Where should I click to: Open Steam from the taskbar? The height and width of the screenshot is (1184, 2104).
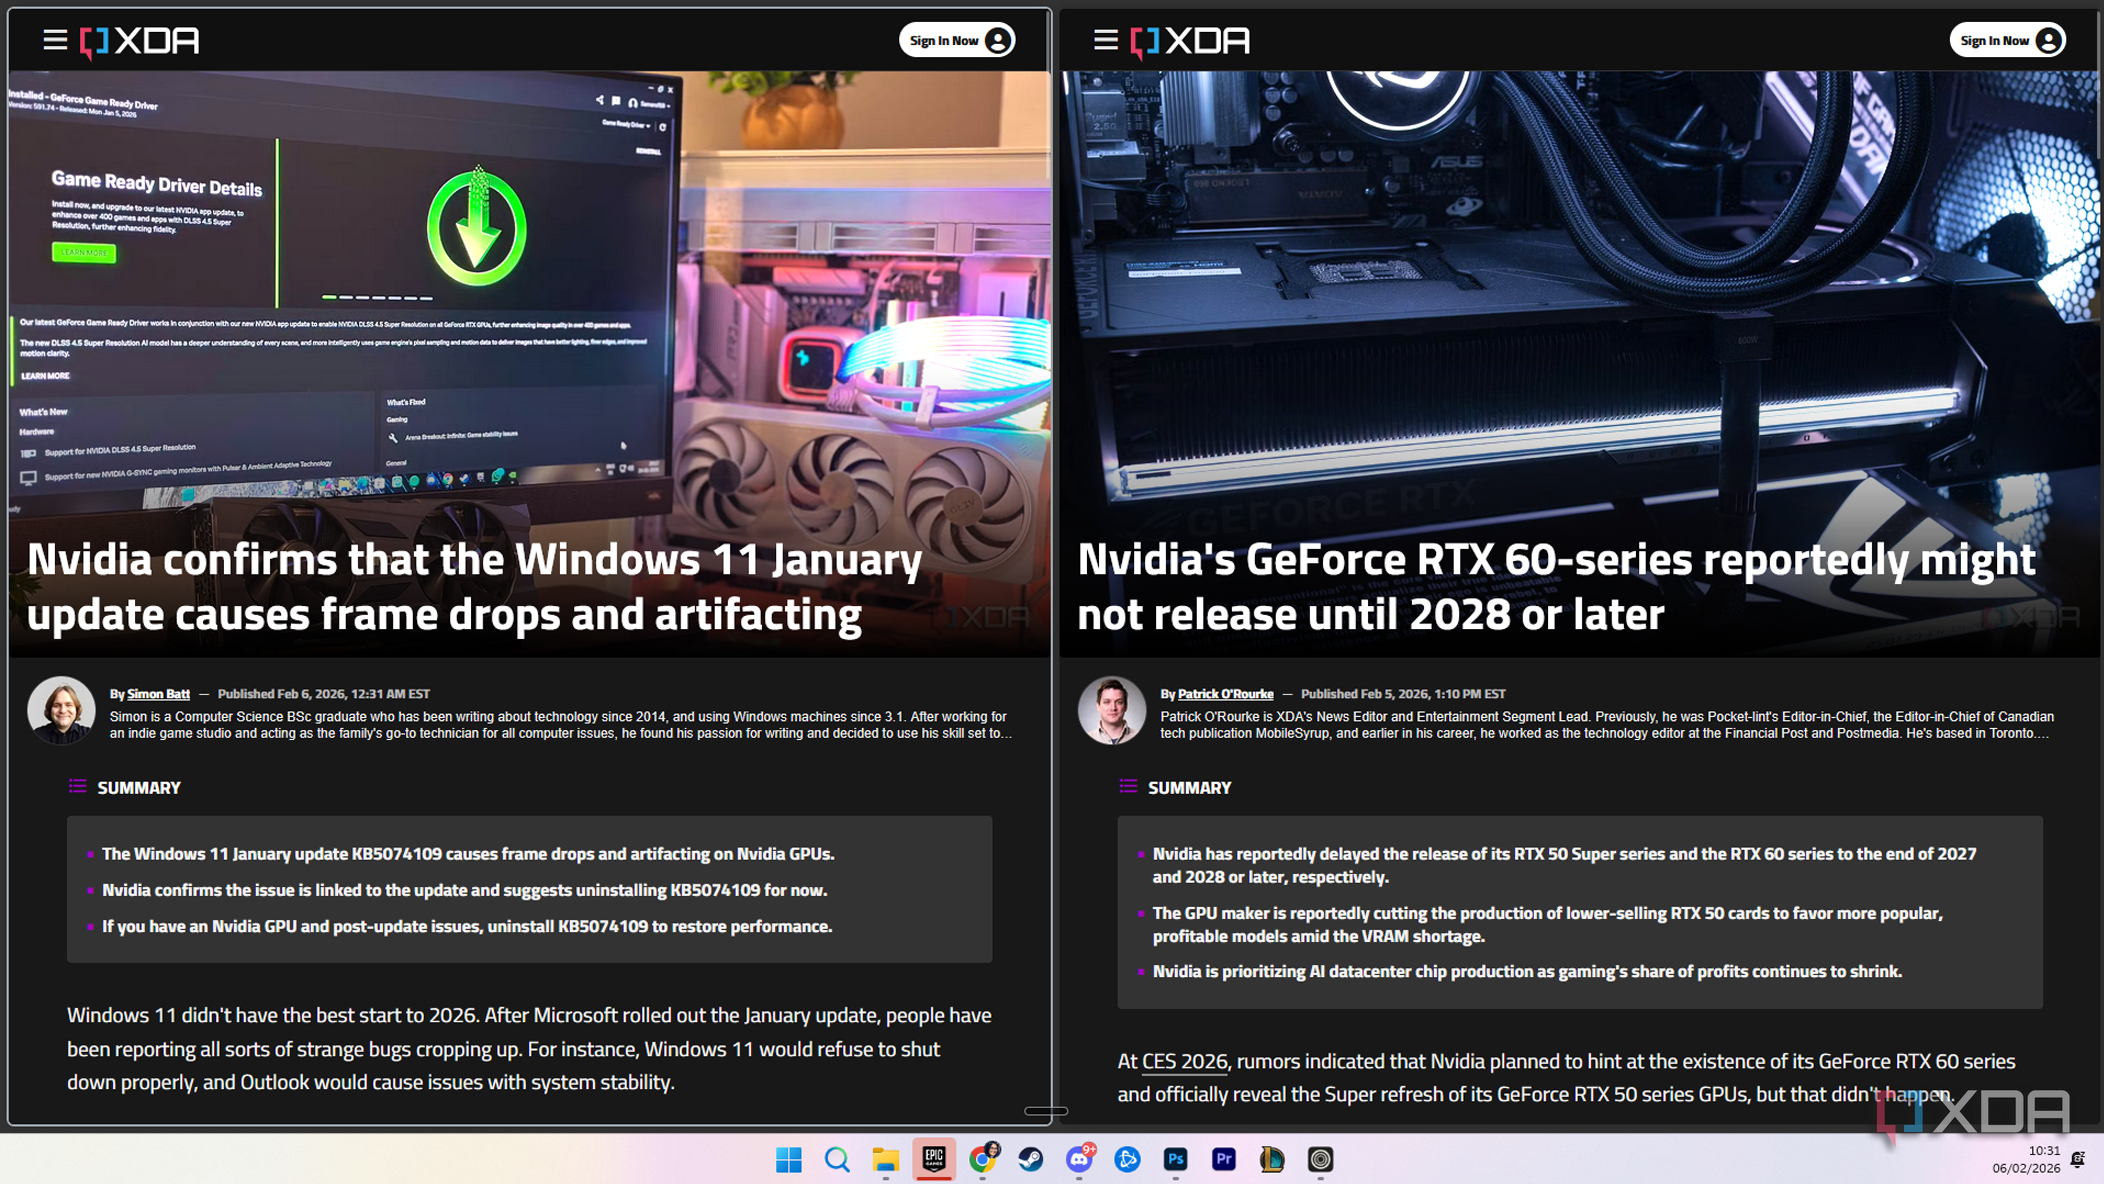tap(1030, 1159)
